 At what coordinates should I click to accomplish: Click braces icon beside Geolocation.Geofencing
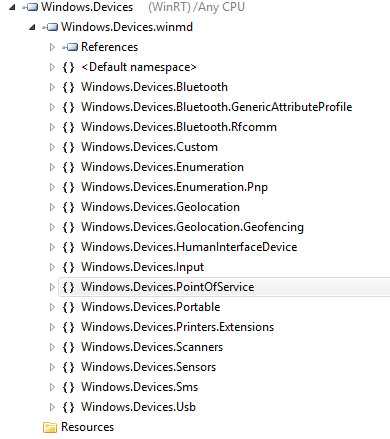point(68,227)
